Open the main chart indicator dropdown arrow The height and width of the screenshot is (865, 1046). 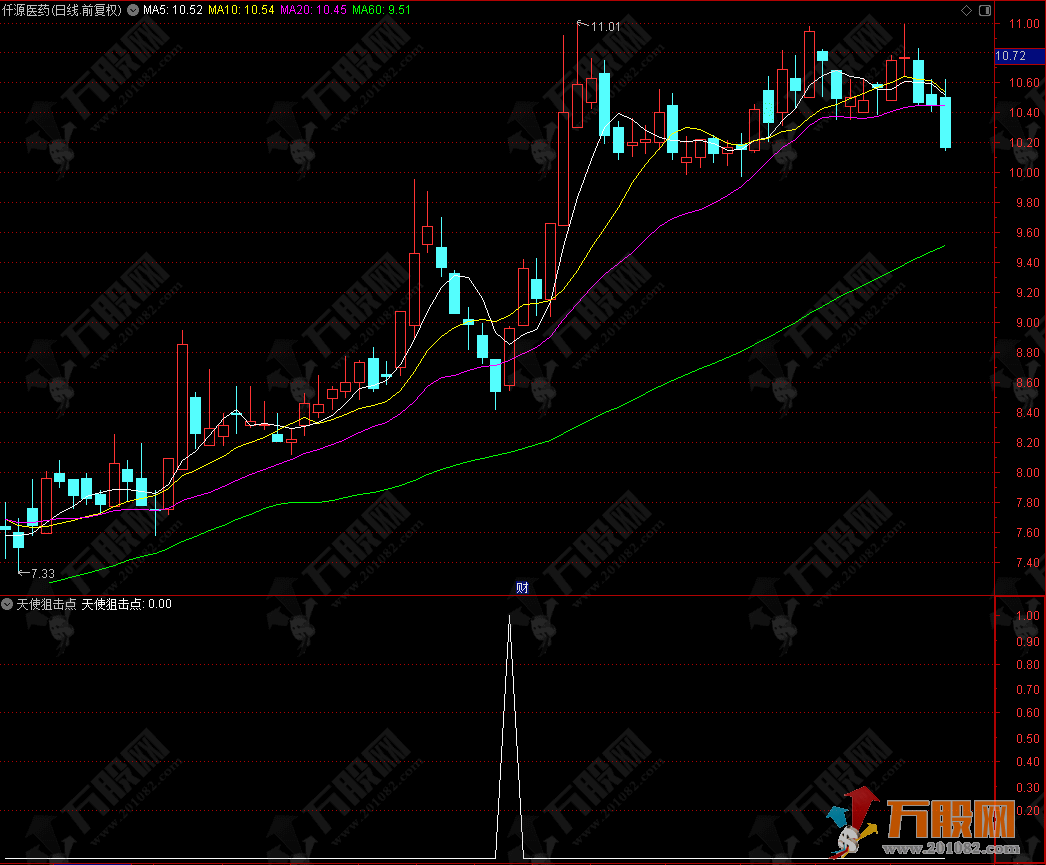click(x=133, y=10)
